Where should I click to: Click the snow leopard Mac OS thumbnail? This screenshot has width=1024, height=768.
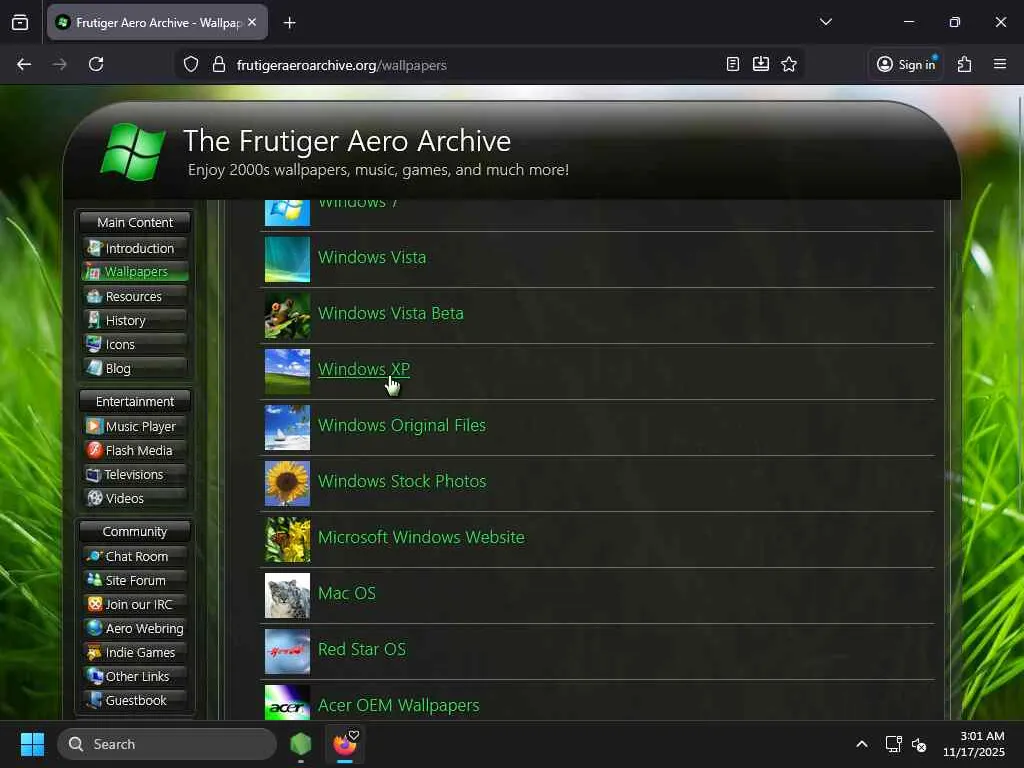pyautogui.click(x=287, y=596)
